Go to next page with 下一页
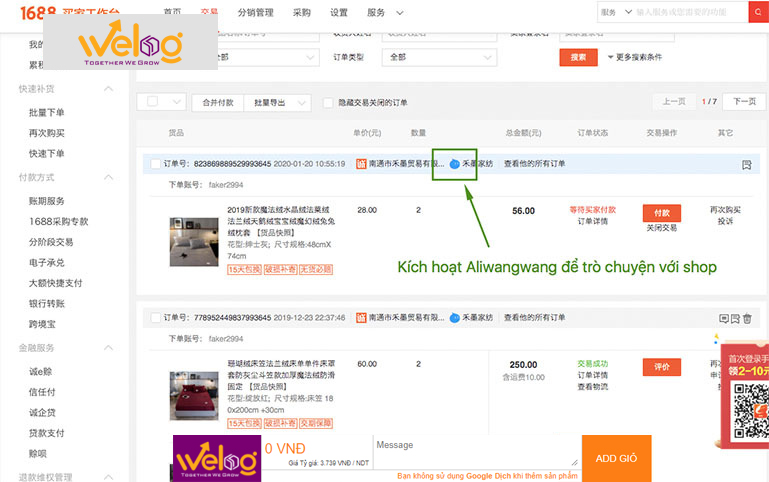This screenshot has width=769, height=482. 744,101
